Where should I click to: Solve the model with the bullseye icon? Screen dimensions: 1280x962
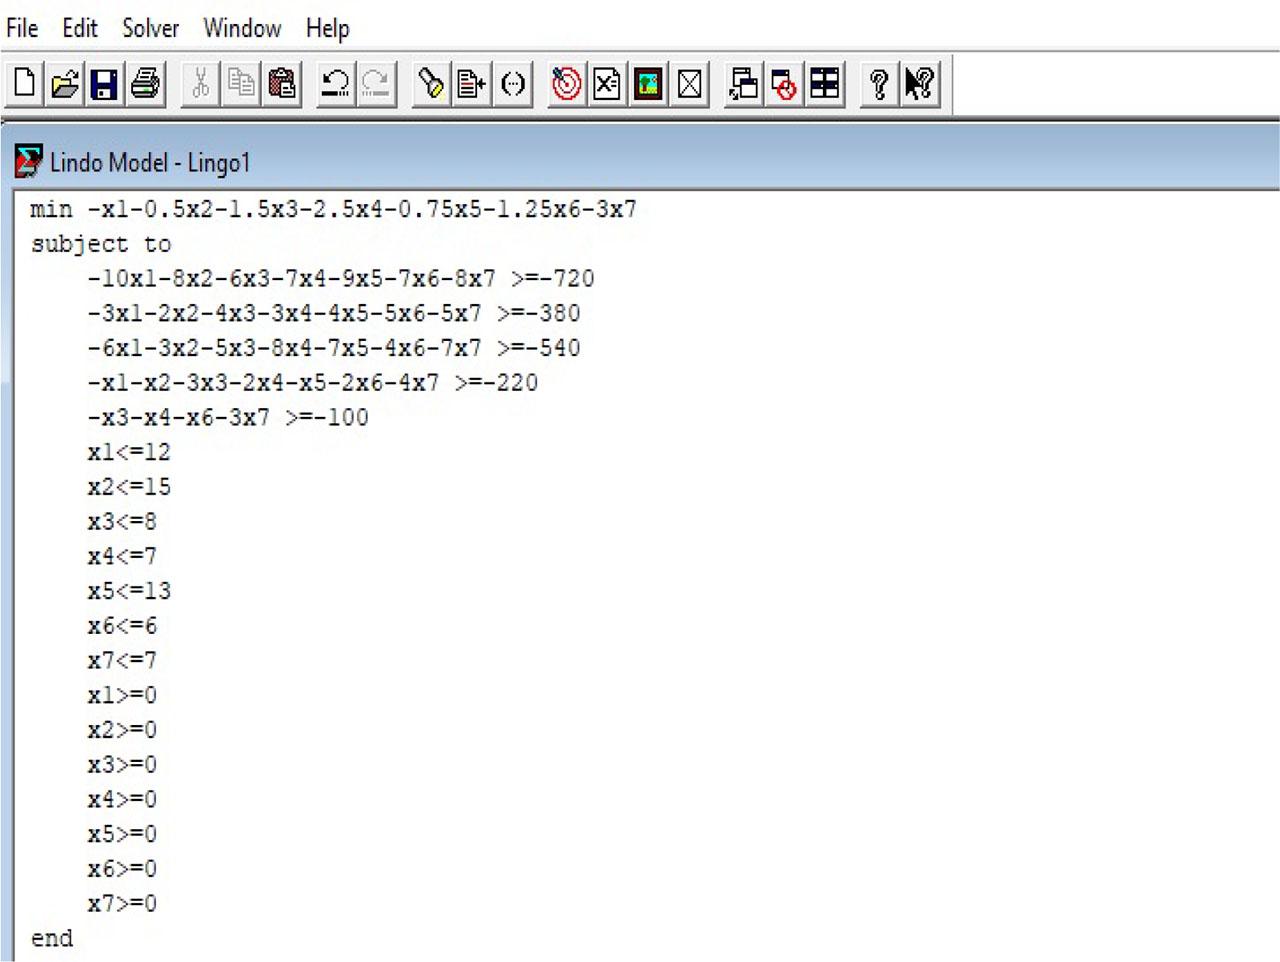click(x=566, y=84)
